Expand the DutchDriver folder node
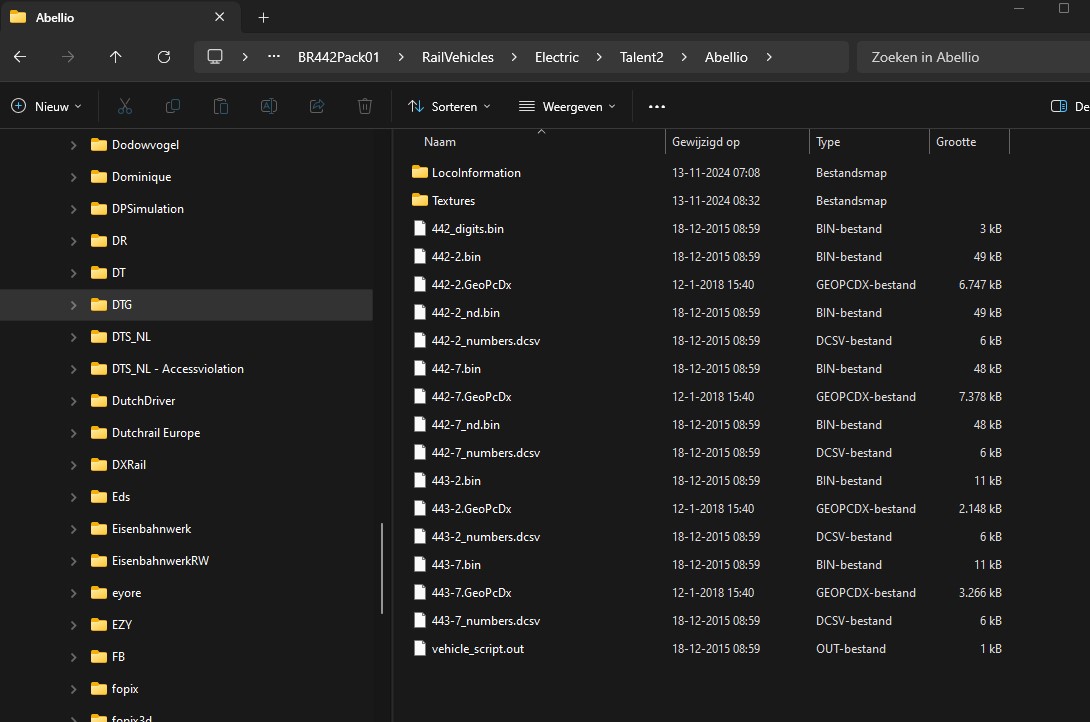Screen dimensions: 1090x722 73,401
